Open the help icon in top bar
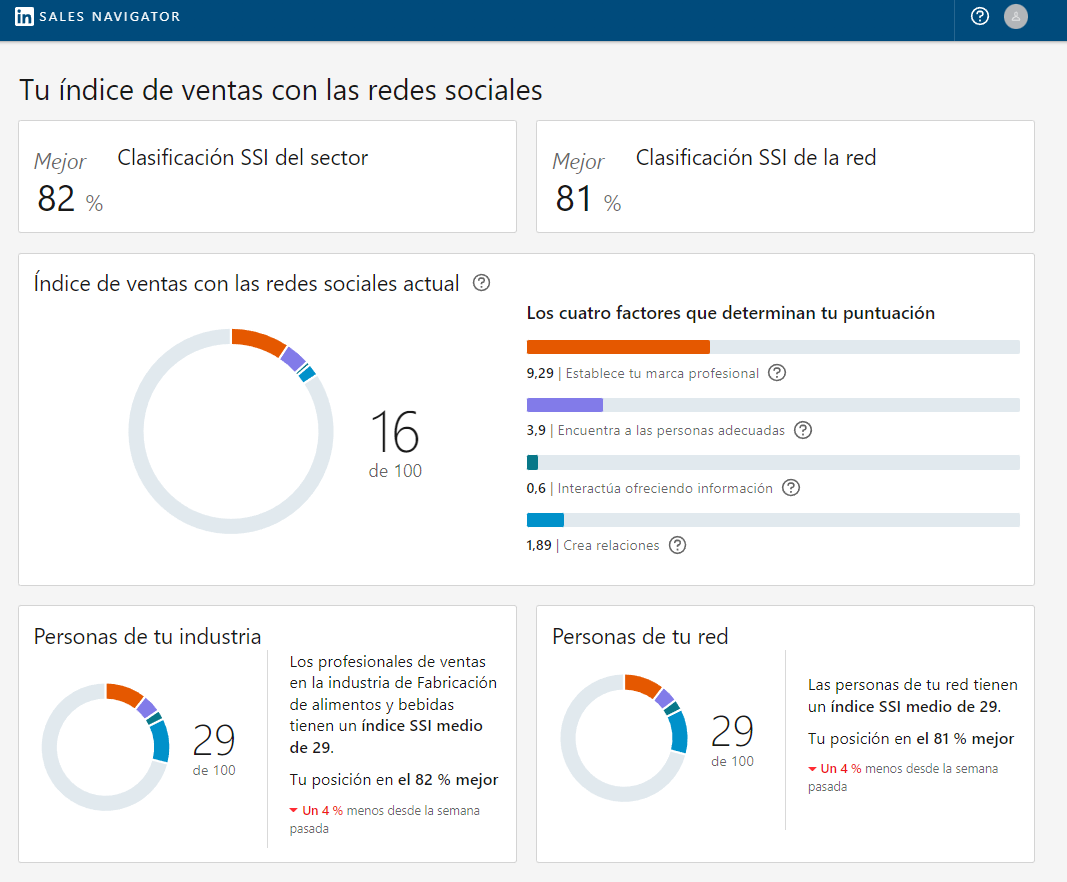Viewport: 1067px width, 882px height. (979, 16)
